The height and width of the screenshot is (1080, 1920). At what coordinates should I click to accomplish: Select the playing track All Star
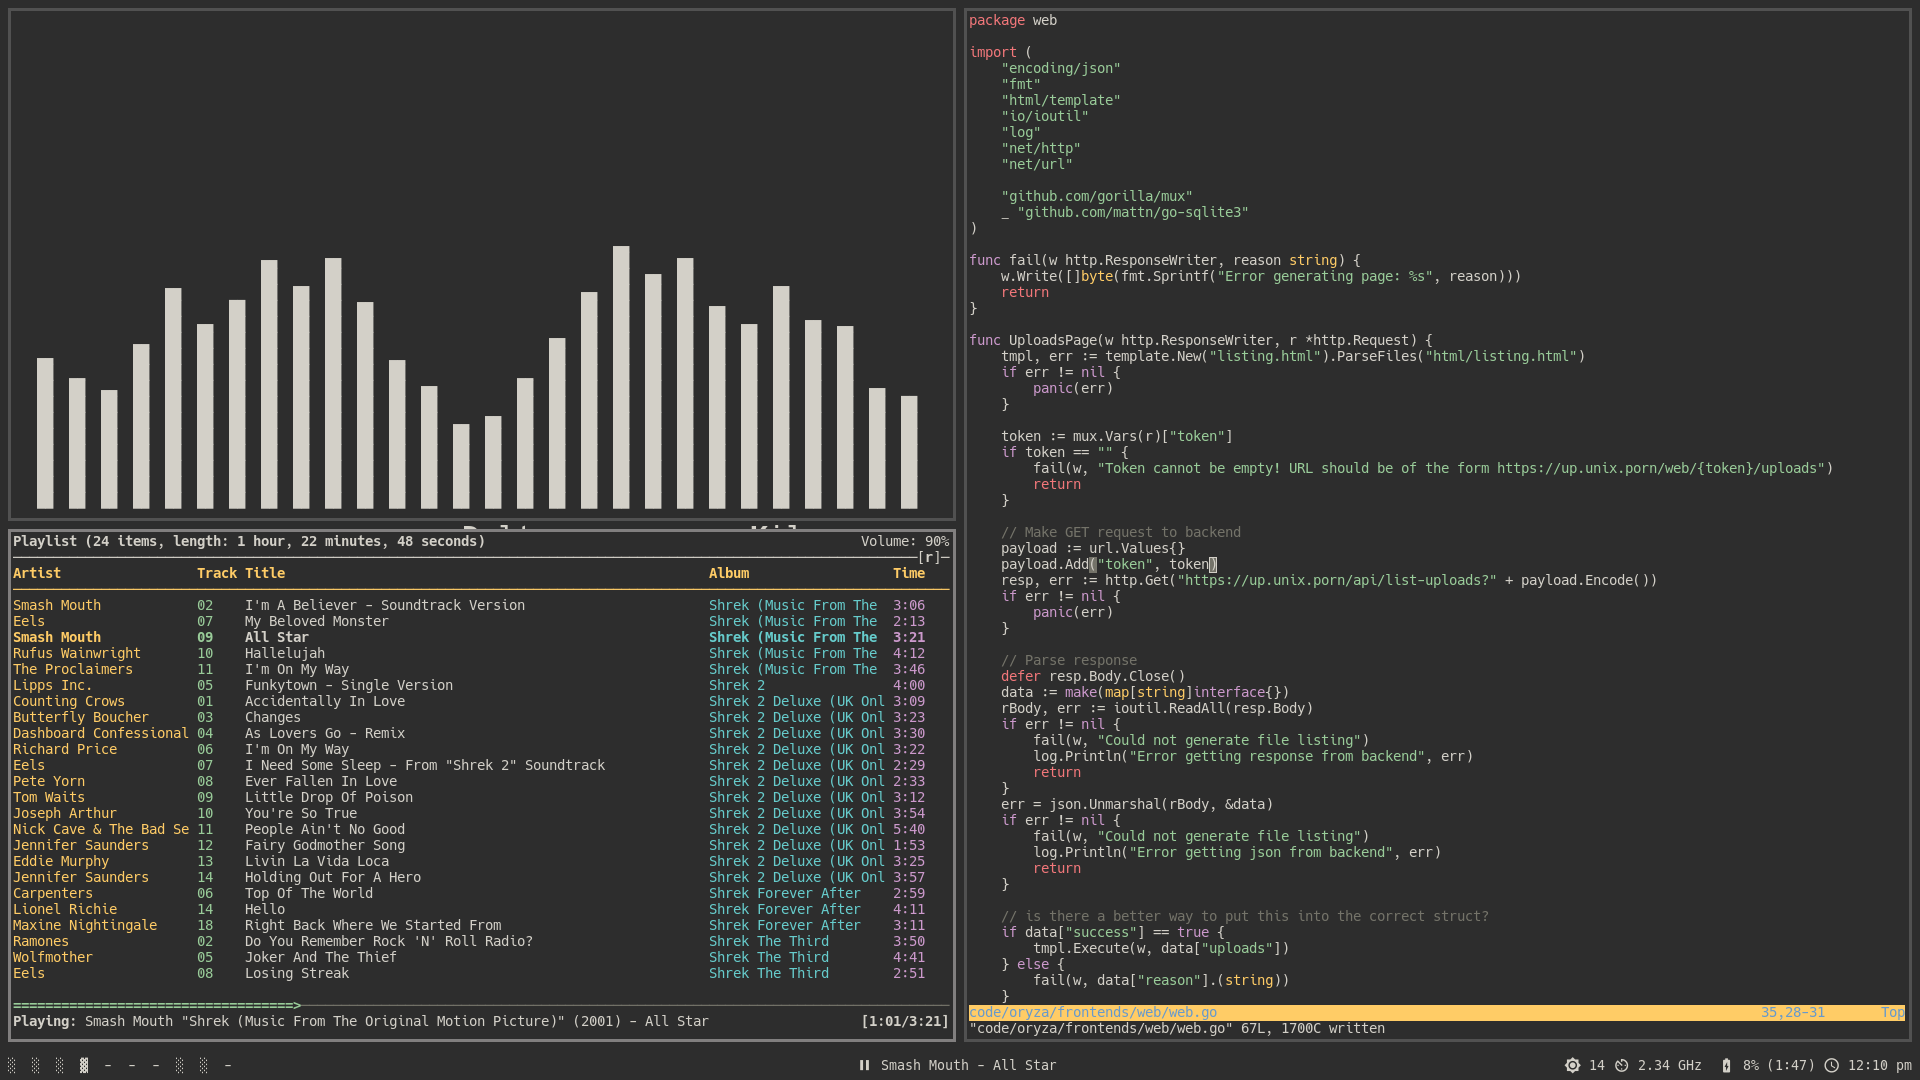point(277,637)
